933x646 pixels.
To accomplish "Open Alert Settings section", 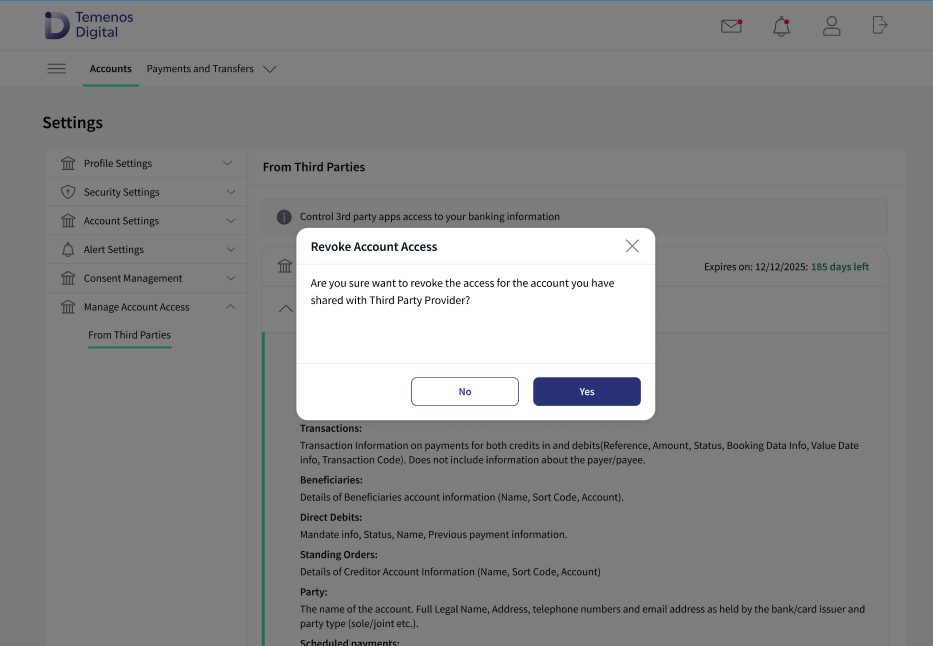I will 146,249.
